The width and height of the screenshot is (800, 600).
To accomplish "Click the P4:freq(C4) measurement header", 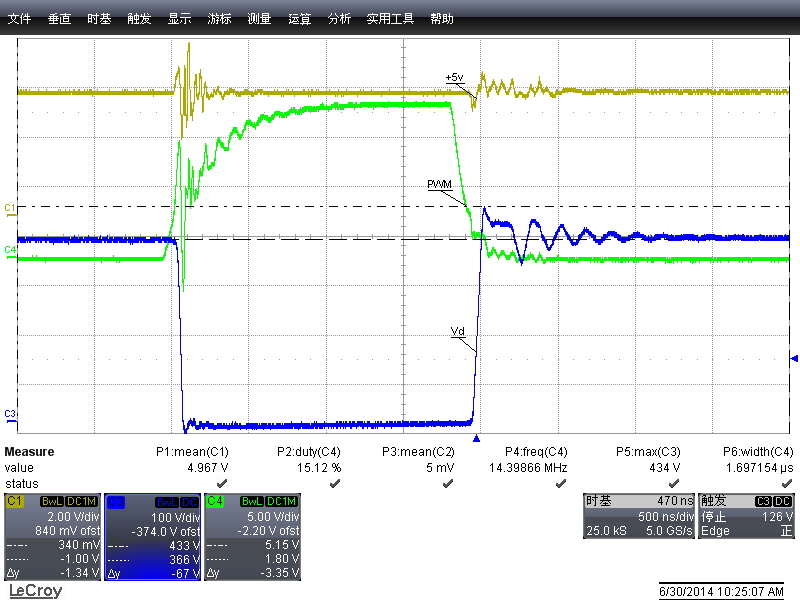I will 536,452.
